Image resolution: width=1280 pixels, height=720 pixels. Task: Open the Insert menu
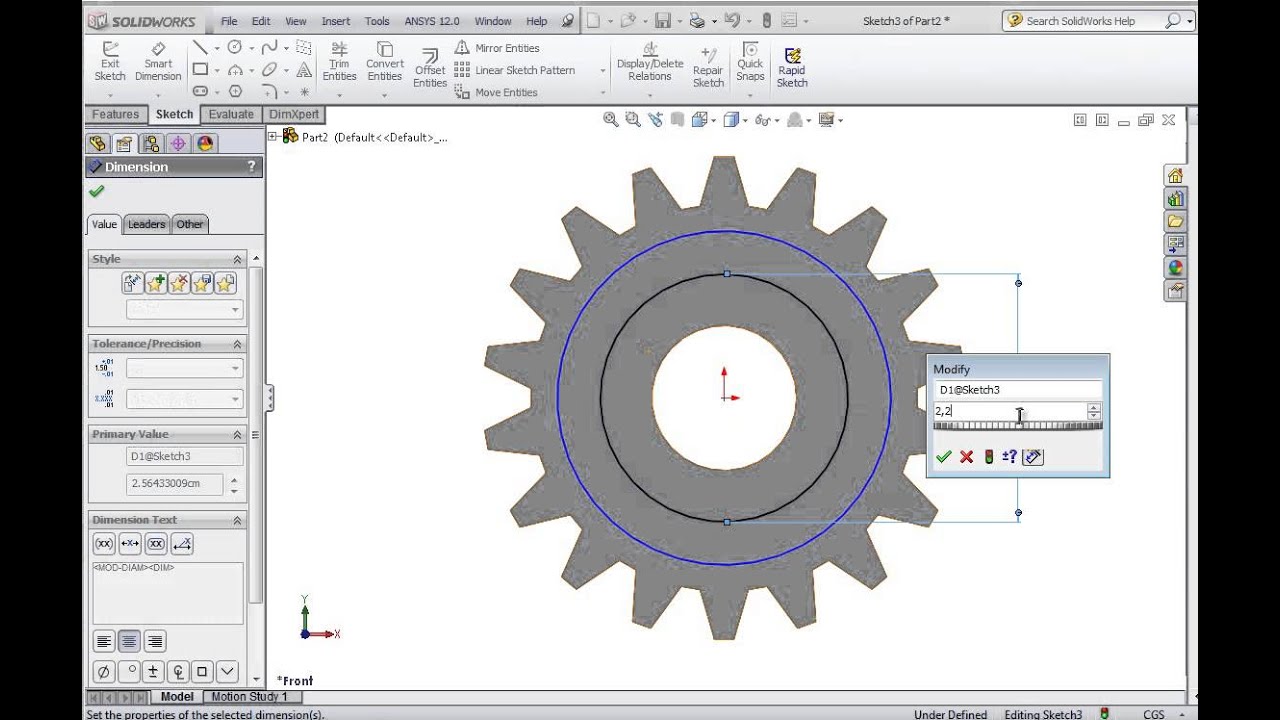point(336,21)
